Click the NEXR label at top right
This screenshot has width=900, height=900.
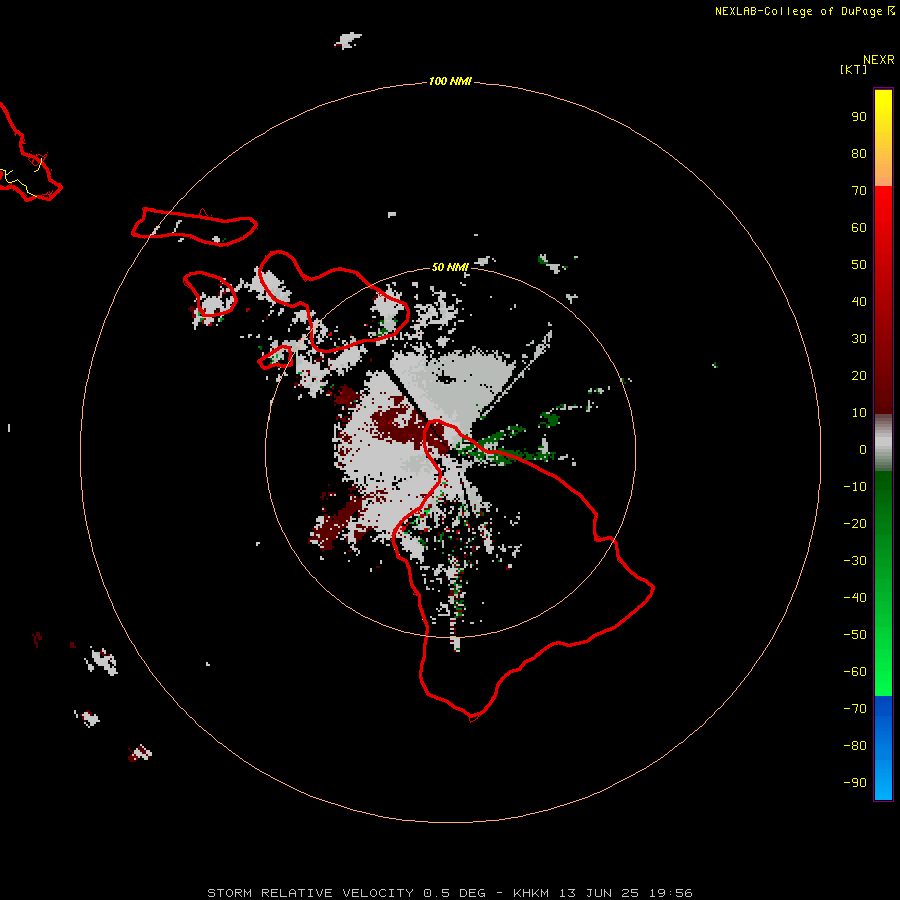879,60
